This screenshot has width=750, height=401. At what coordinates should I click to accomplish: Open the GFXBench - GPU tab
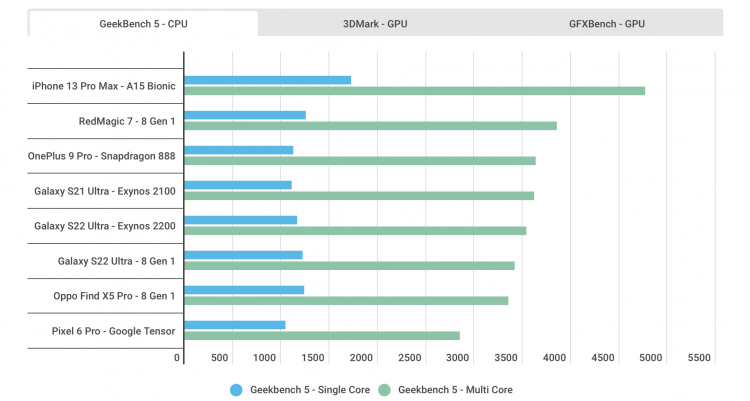coord(607,23)
